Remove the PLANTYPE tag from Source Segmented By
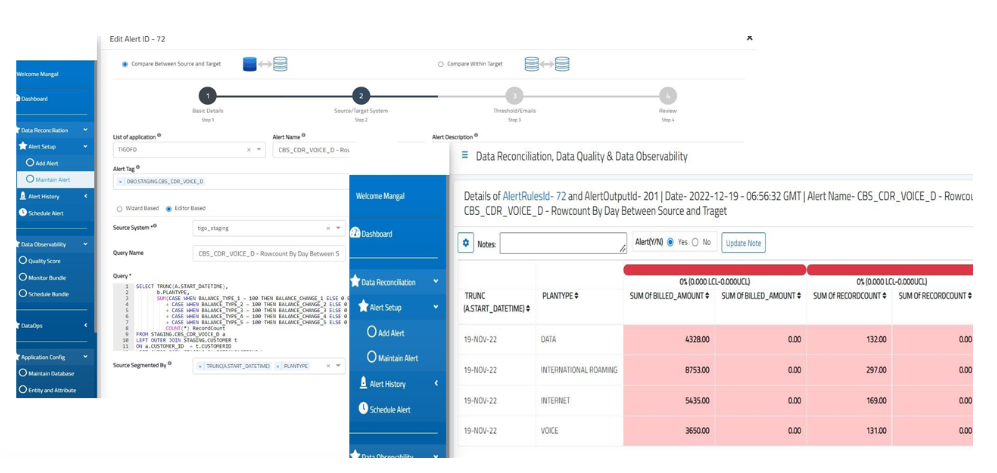Viewport: 997px width, 473px height. tap(278, 366)
